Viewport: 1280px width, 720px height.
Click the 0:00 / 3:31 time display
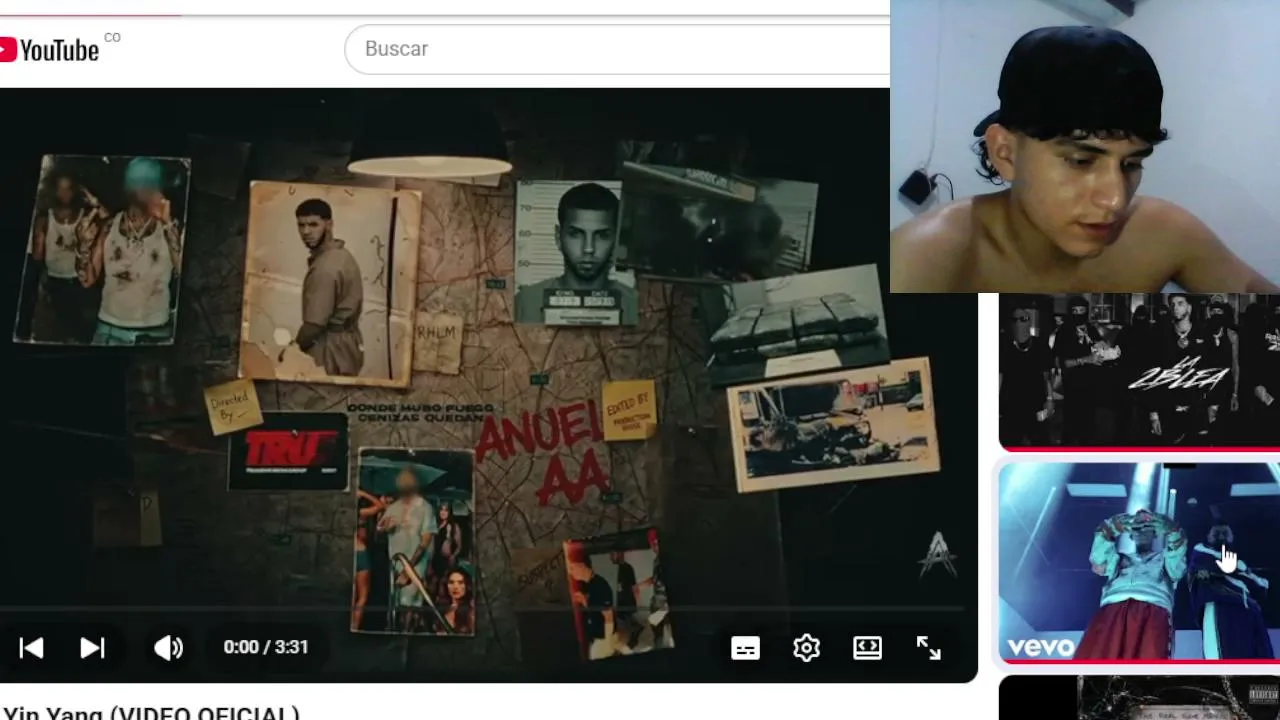point(266,647)
